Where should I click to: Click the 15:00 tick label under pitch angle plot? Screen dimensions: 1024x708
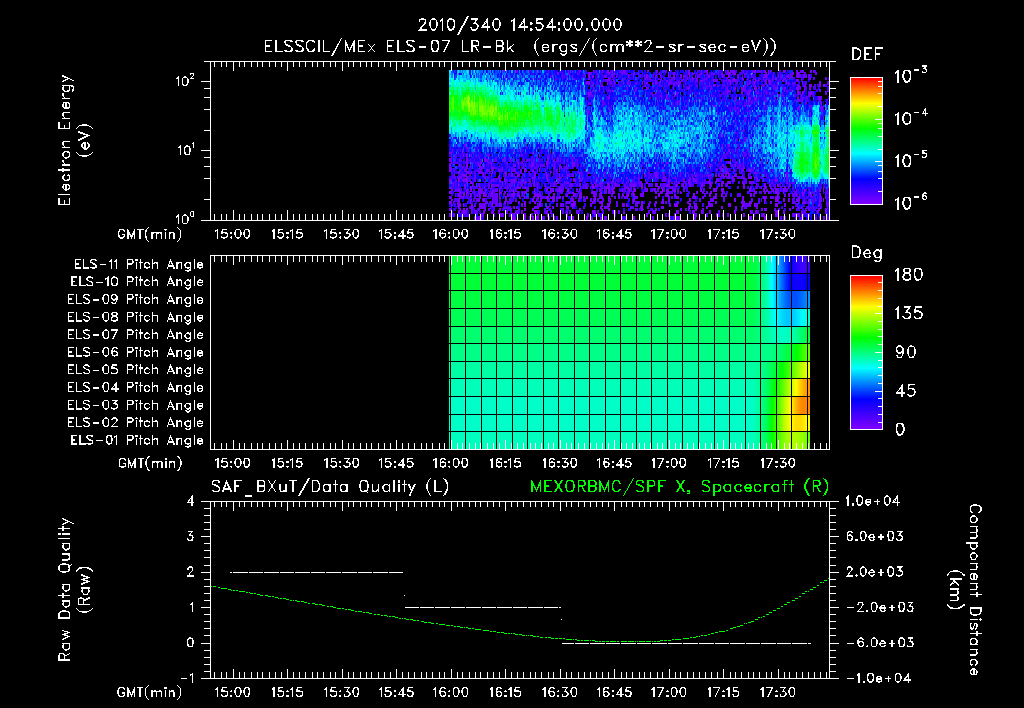click(x=232, y=464)
